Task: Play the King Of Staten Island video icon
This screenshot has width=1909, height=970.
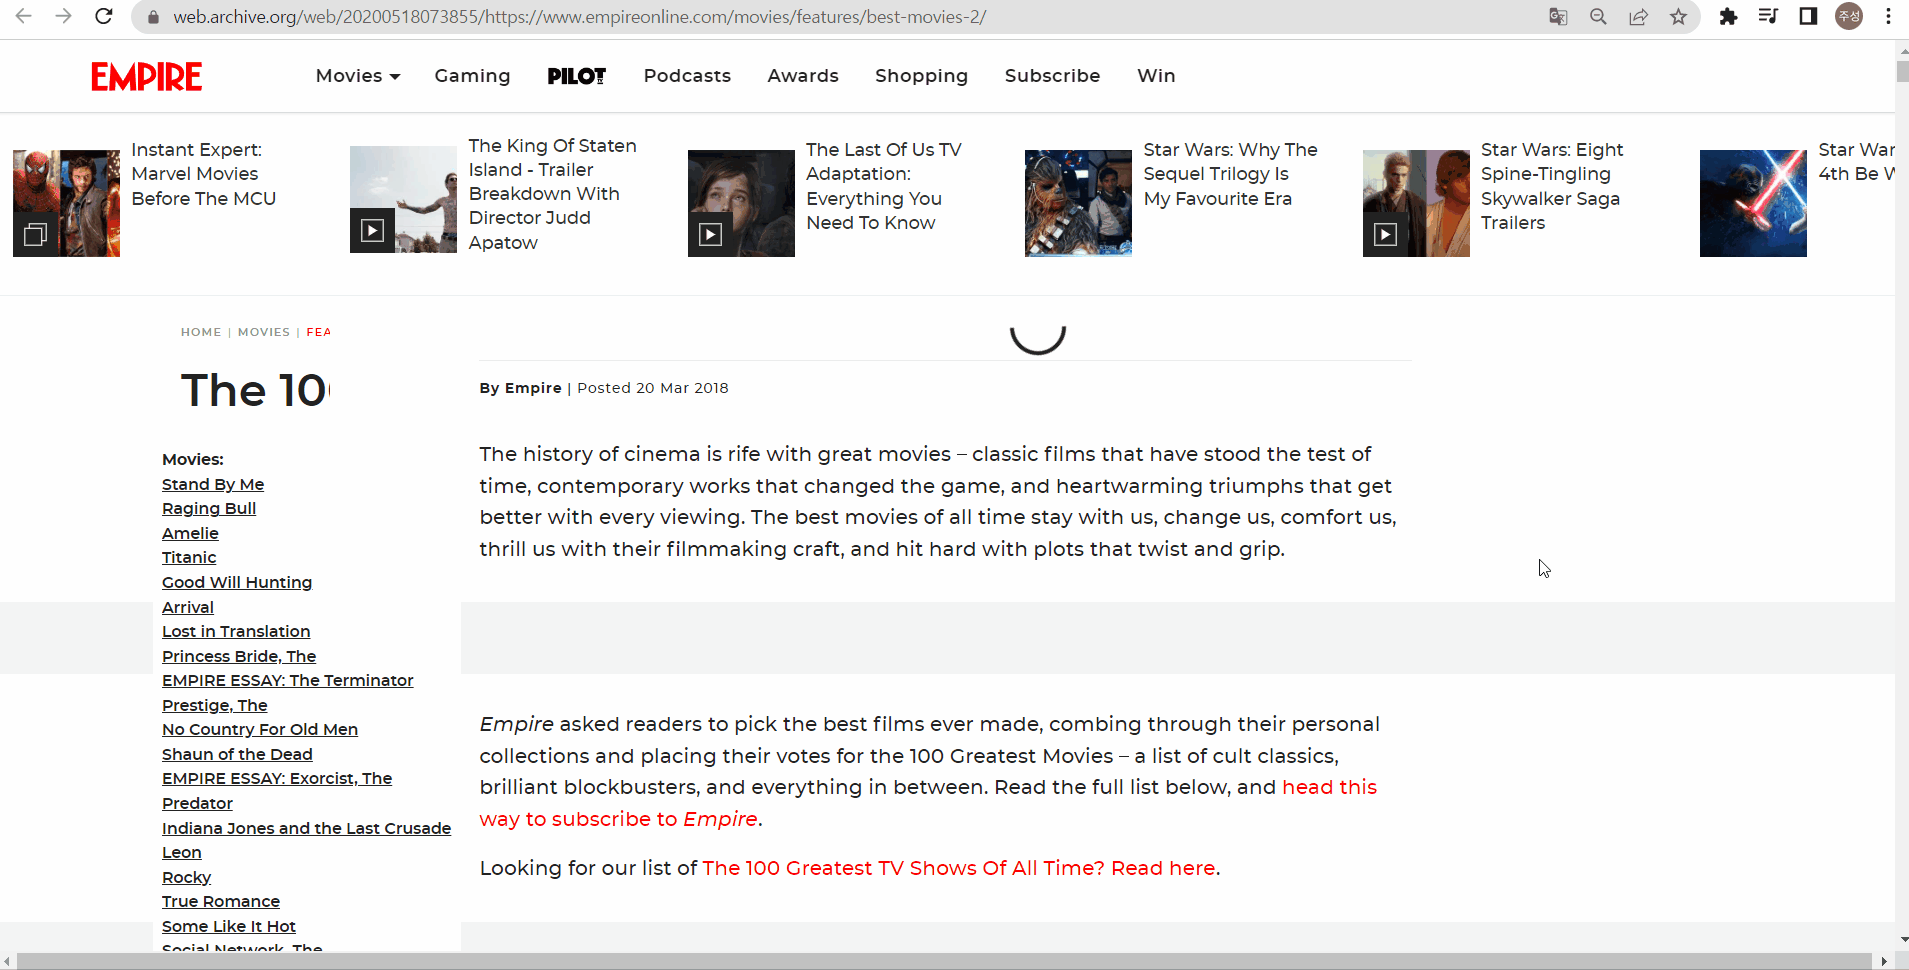Action: (x=372, y=231)
